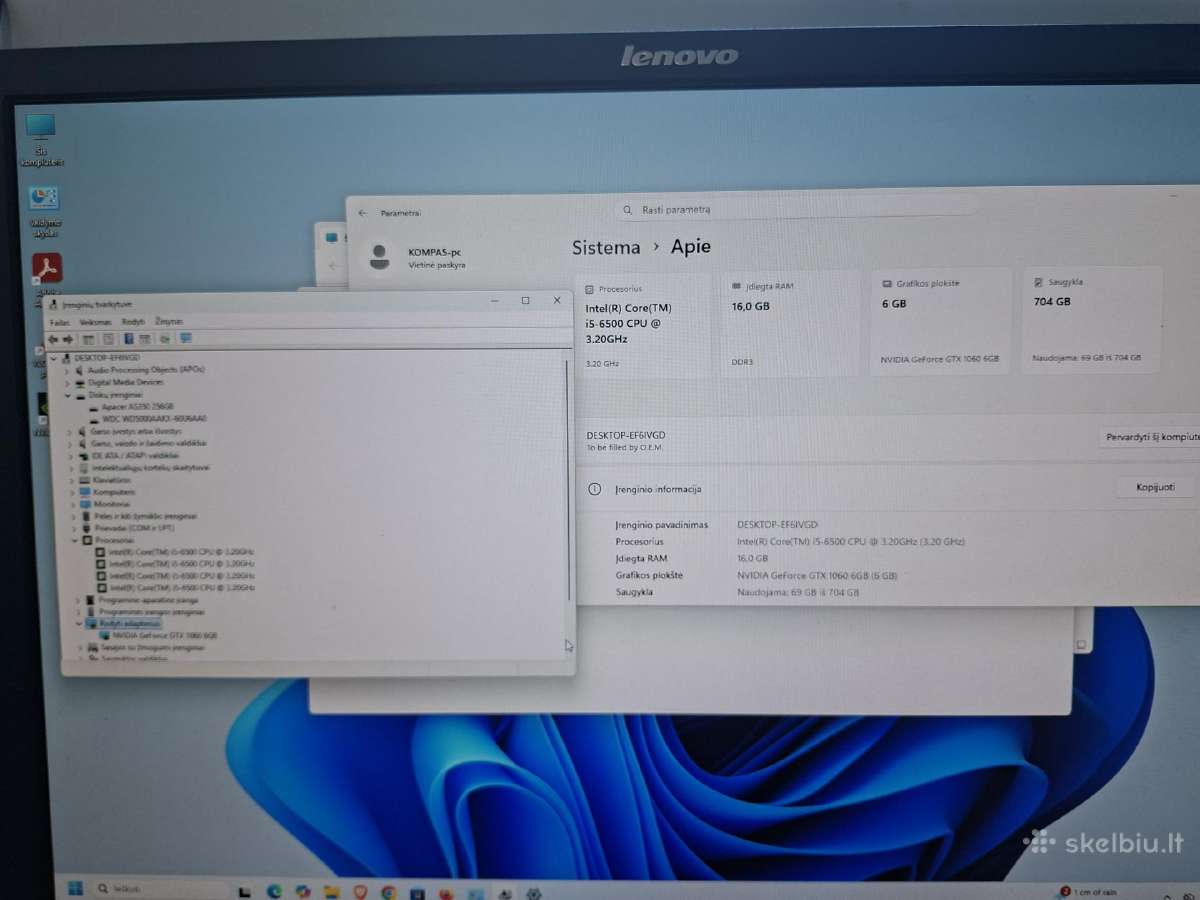This screenshot has height=900, width=1200.
Task: Click the Grafikos plokštė card icon
Action: pyautogui.click(x=887, y=284)
